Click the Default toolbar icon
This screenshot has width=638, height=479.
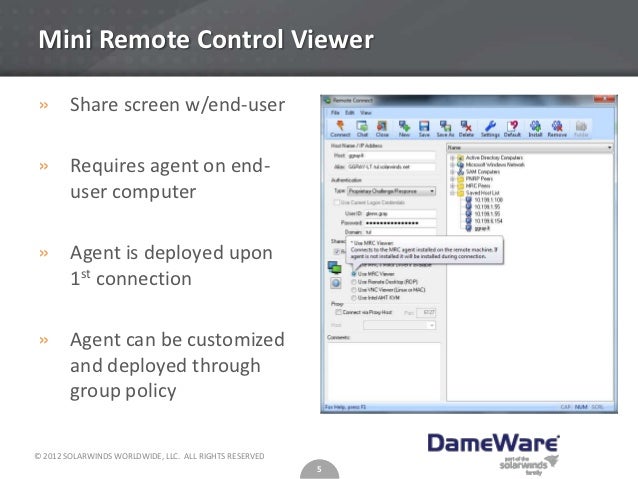512,129
